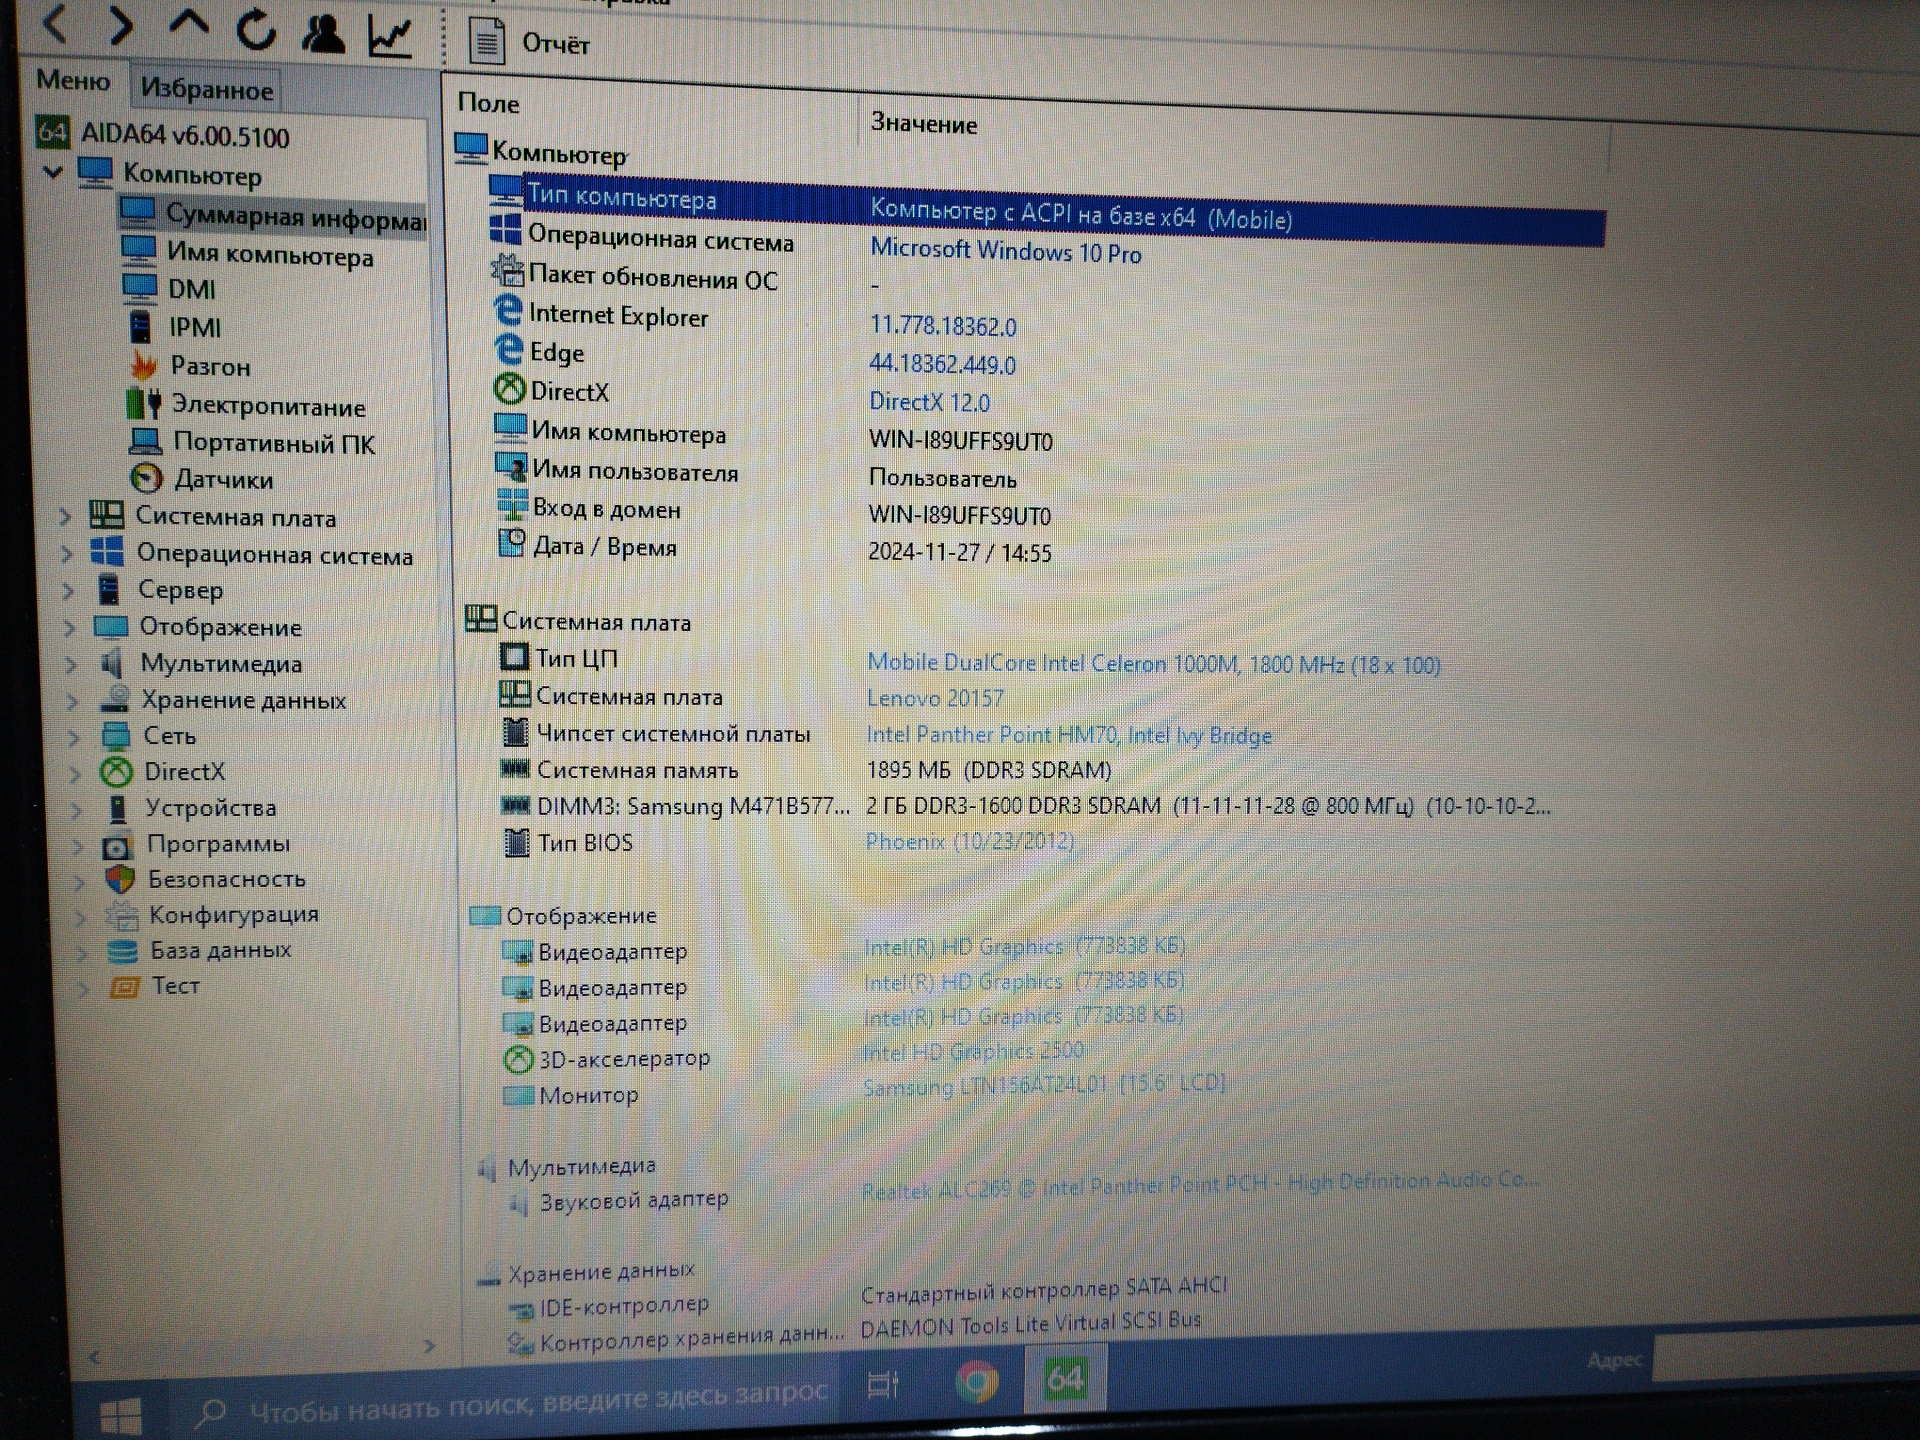Open the Intel HD Graphics 2500 link
Viewport: 1920px width, 1440px height.
[x=973, y=1051]
